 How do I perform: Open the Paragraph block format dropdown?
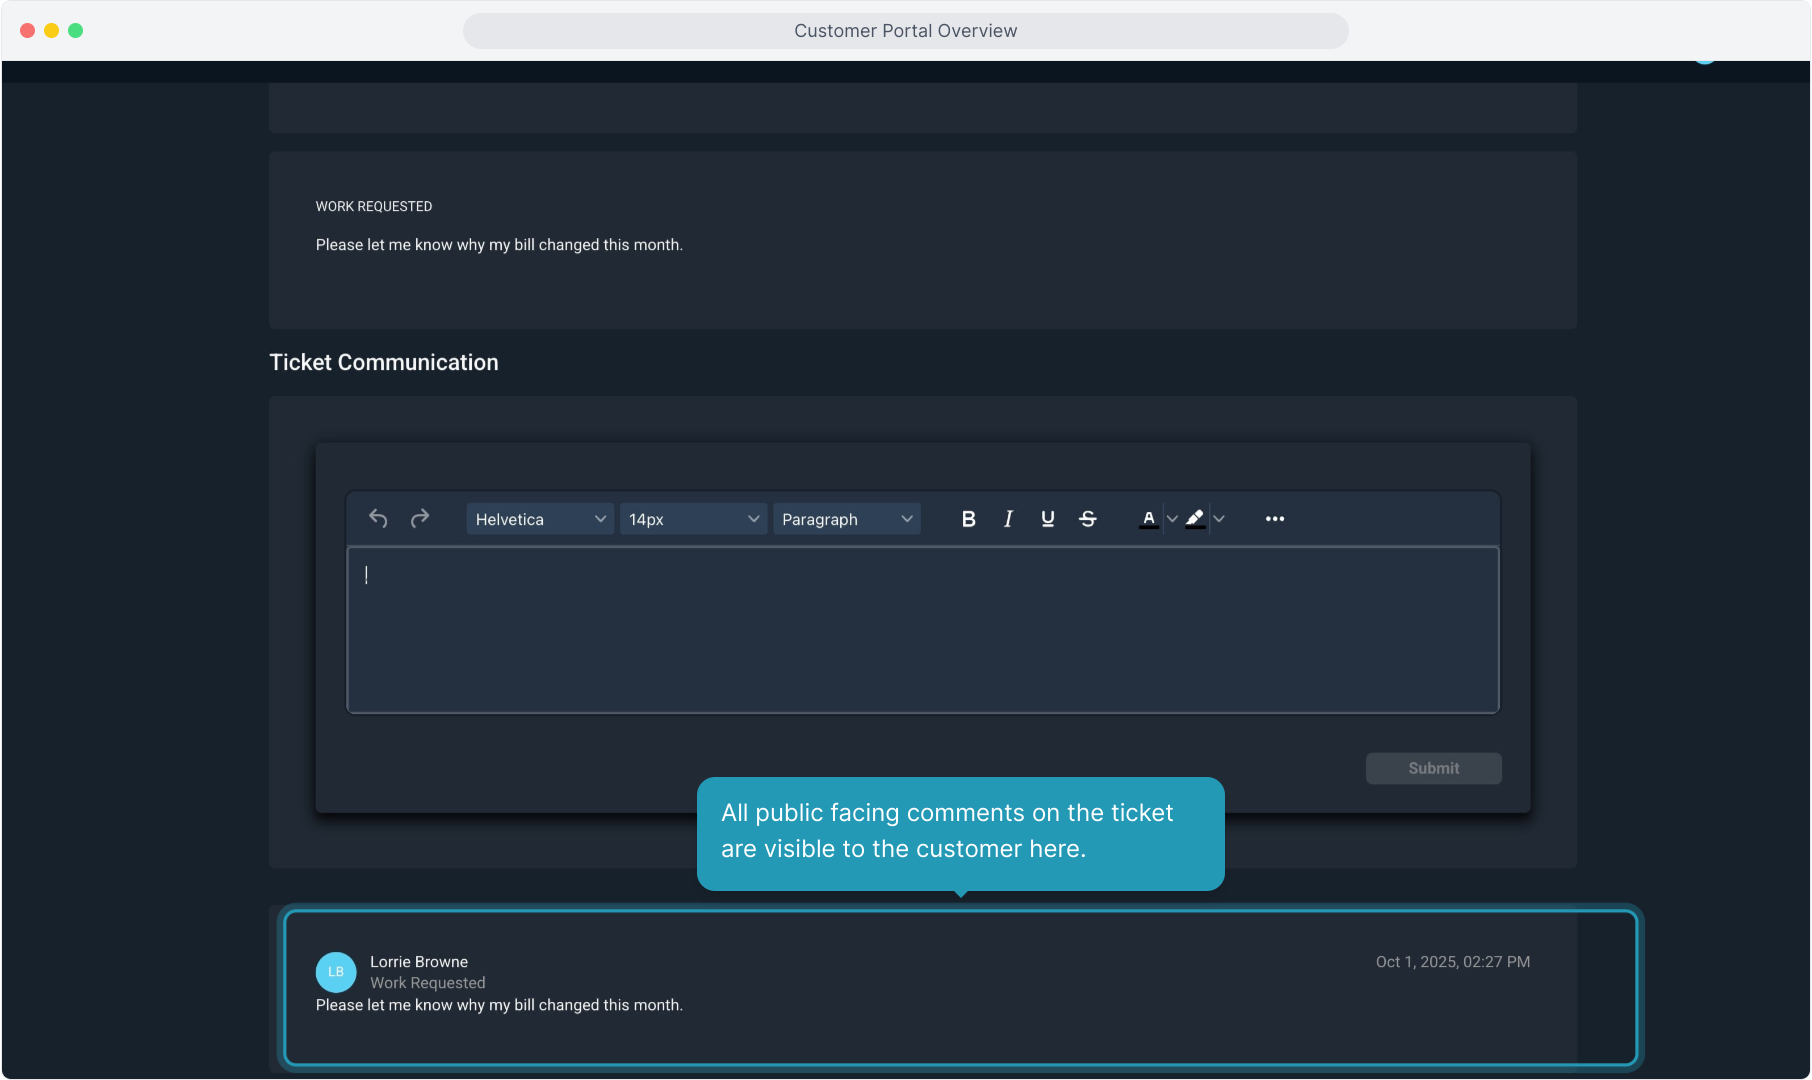coord(846,519)
